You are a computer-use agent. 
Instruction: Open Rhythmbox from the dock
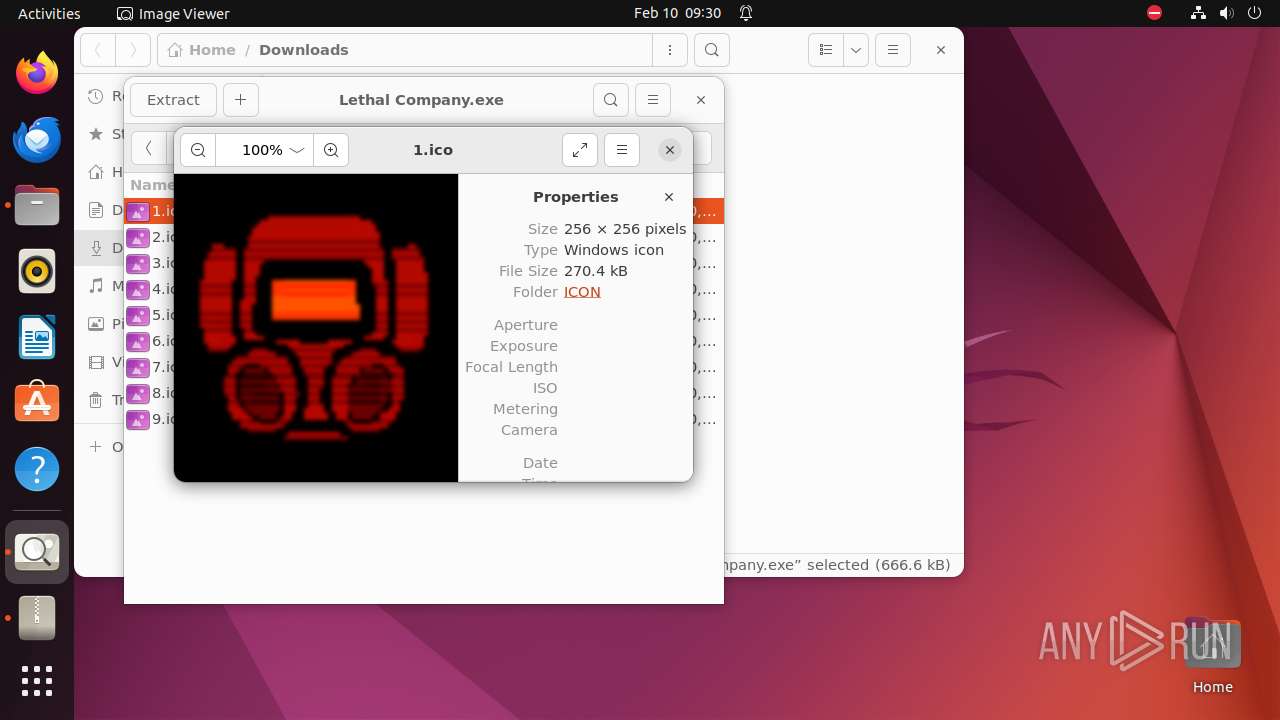[37, 271]
